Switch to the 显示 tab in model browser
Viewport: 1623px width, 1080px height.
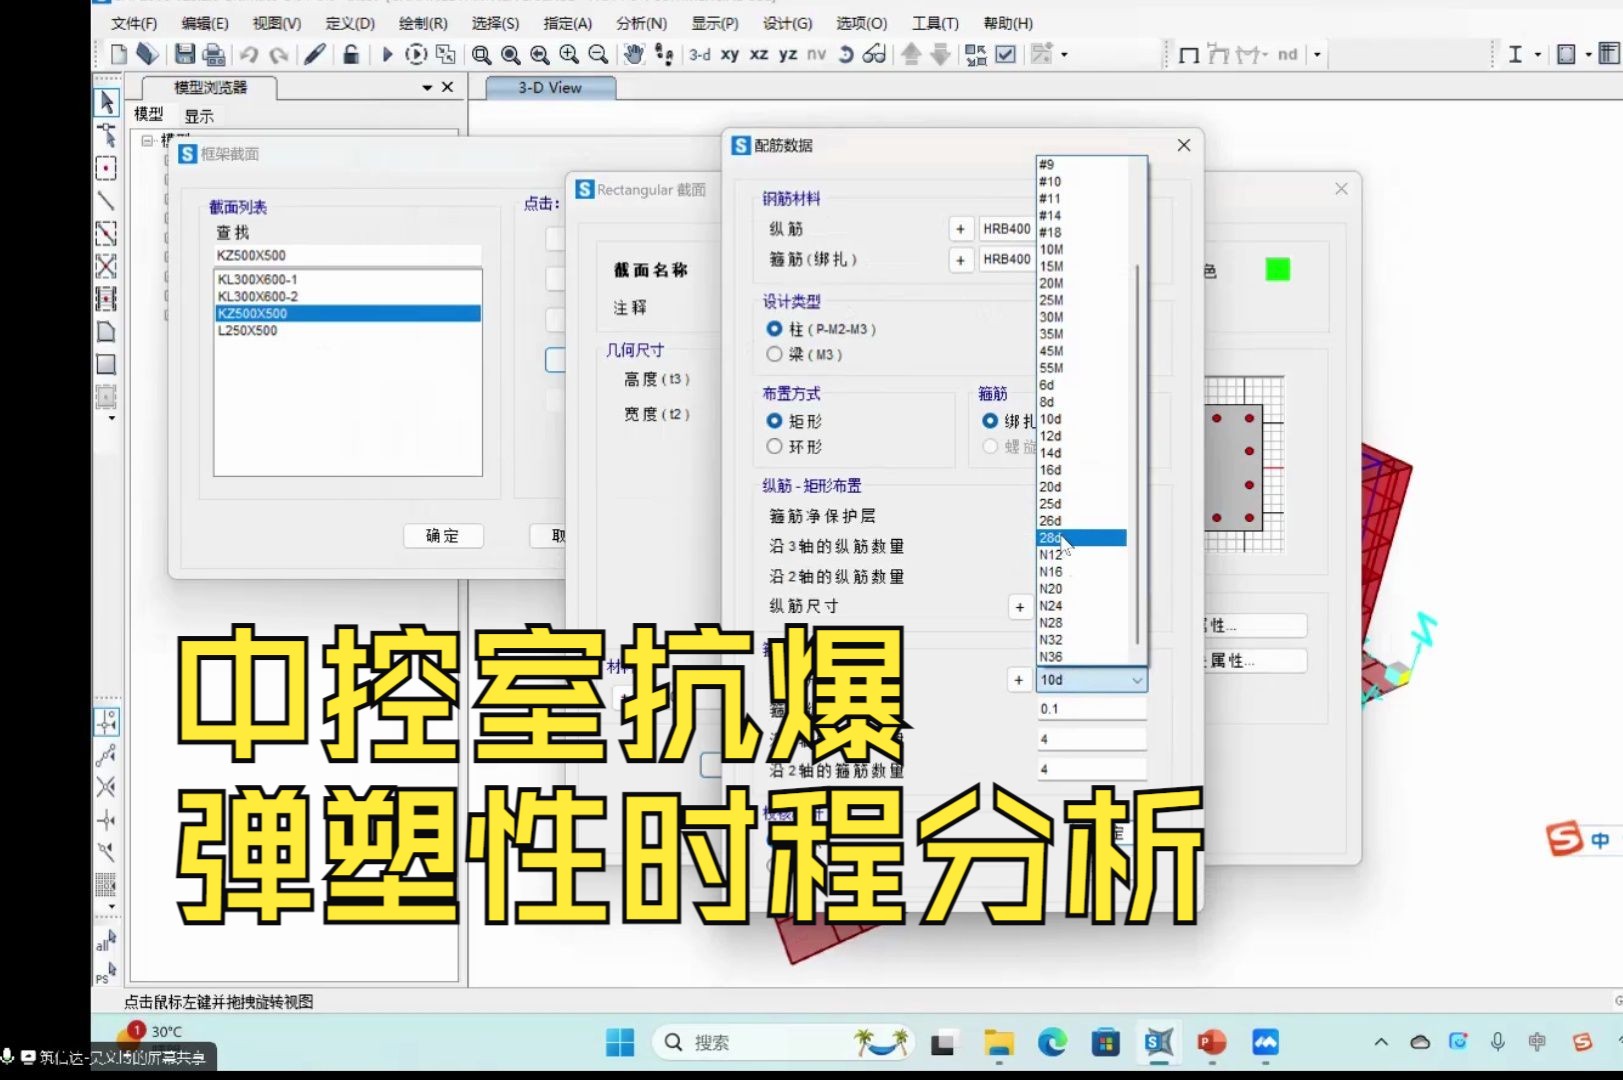[199, 116]
